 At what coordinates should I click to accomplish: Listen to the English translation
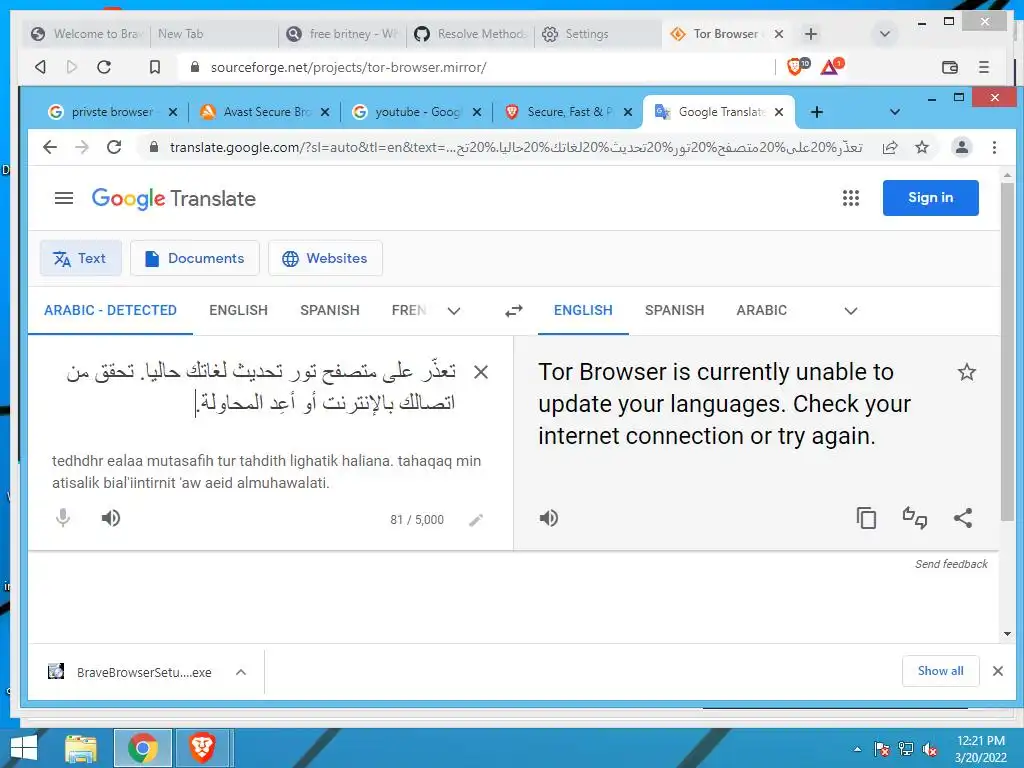coord(549,518)
